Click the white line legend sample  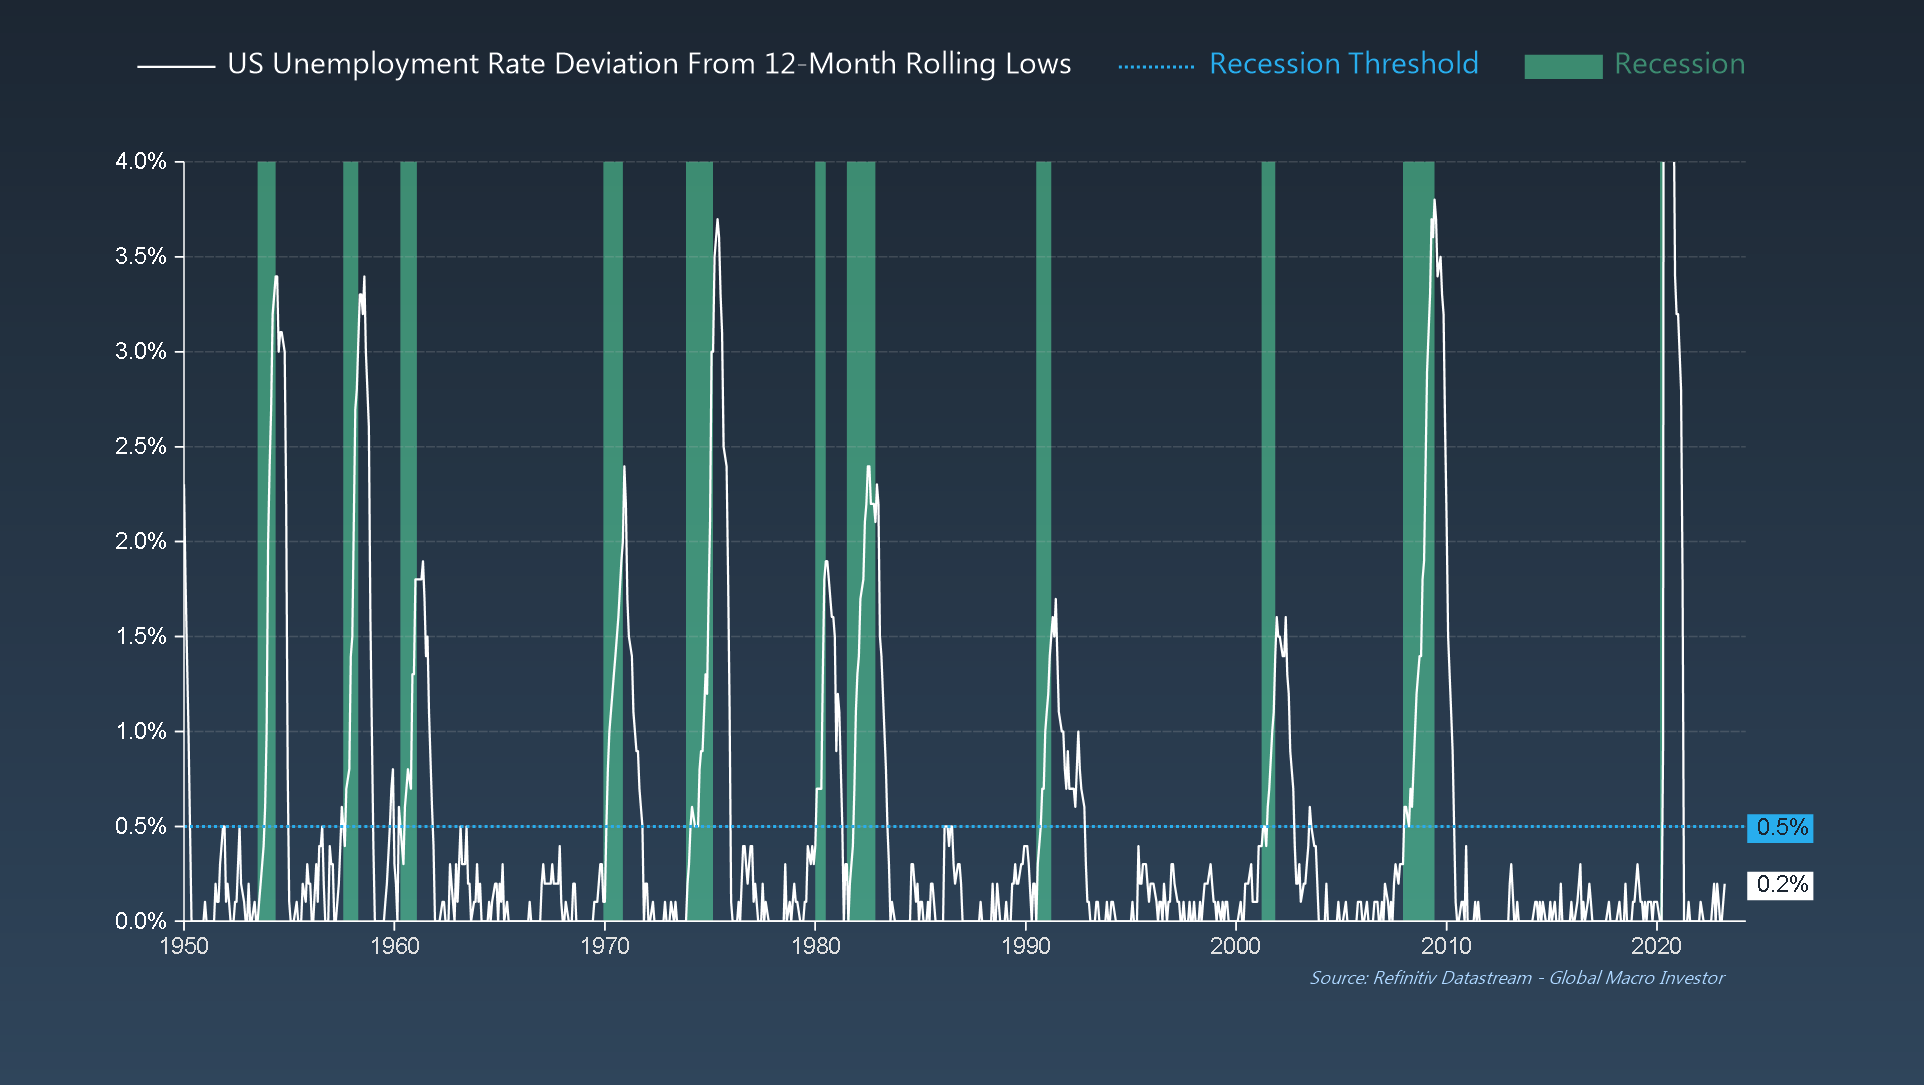[x=176, y=67]
